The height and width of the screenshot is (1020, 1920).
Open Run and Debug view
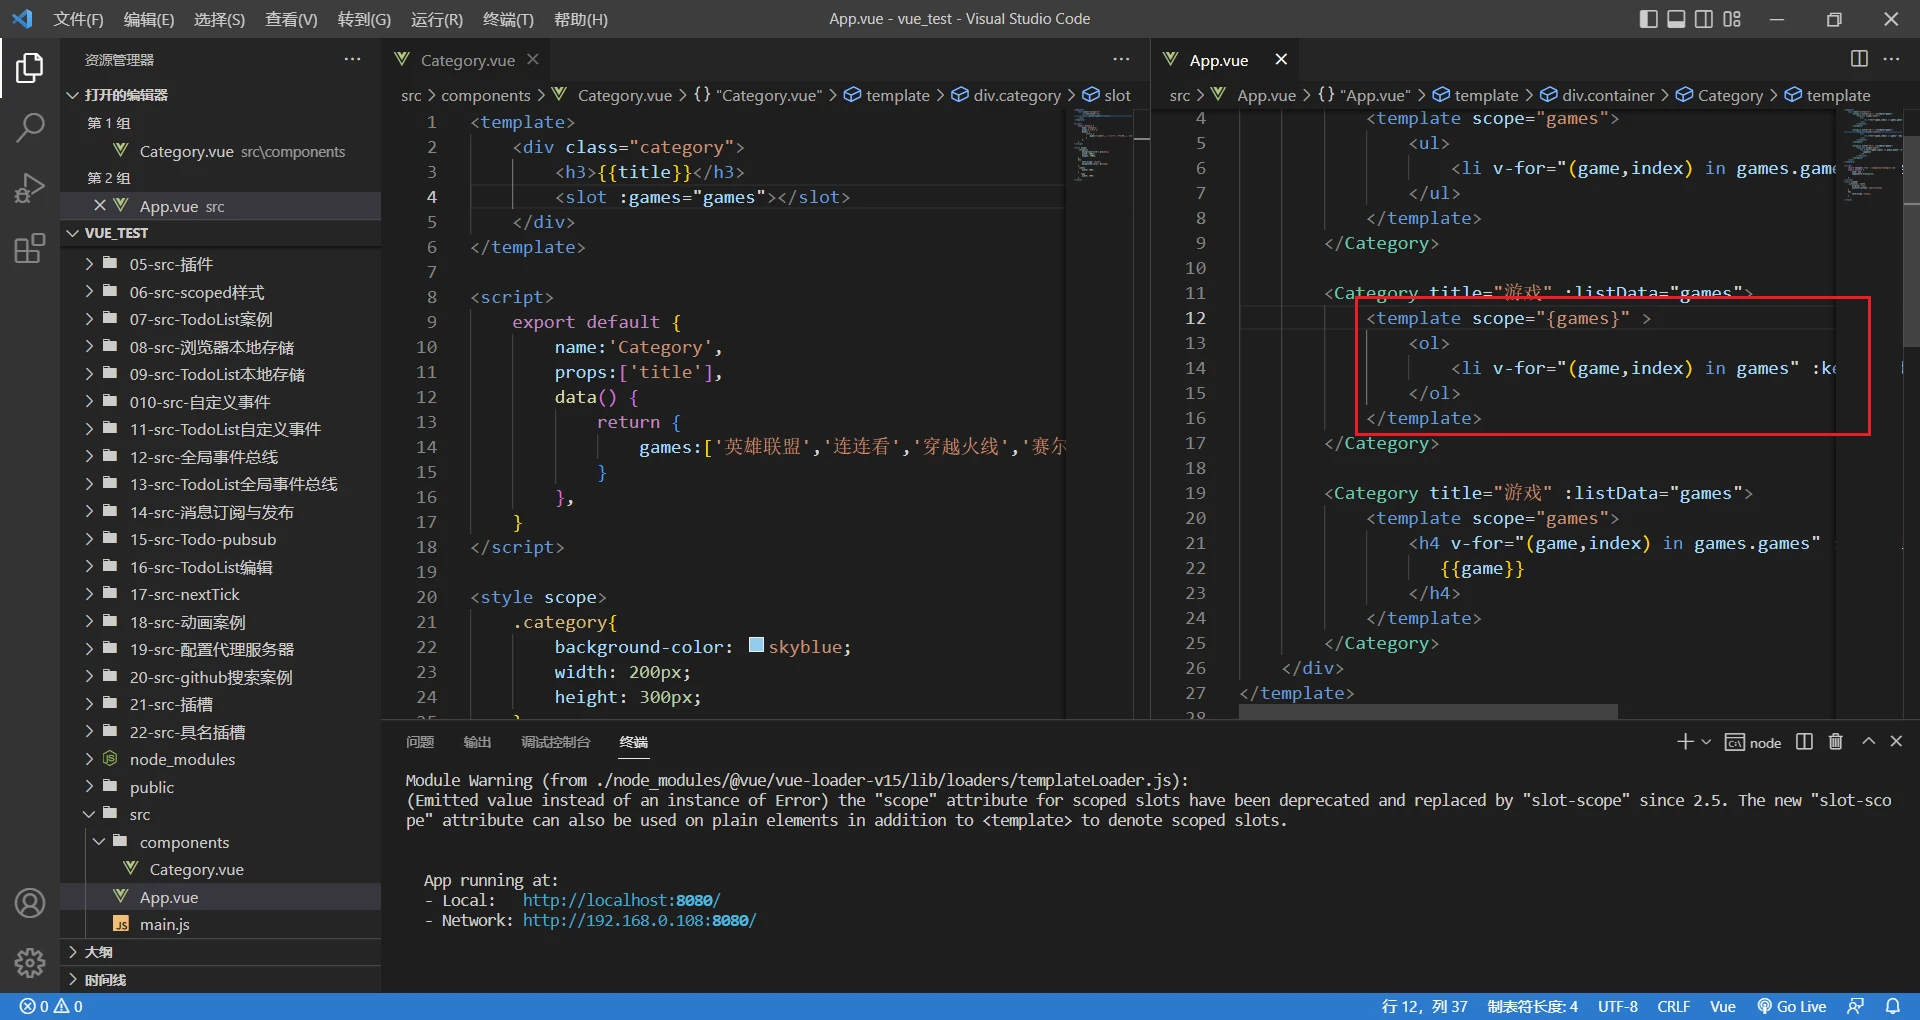click(x=30, y=188)
